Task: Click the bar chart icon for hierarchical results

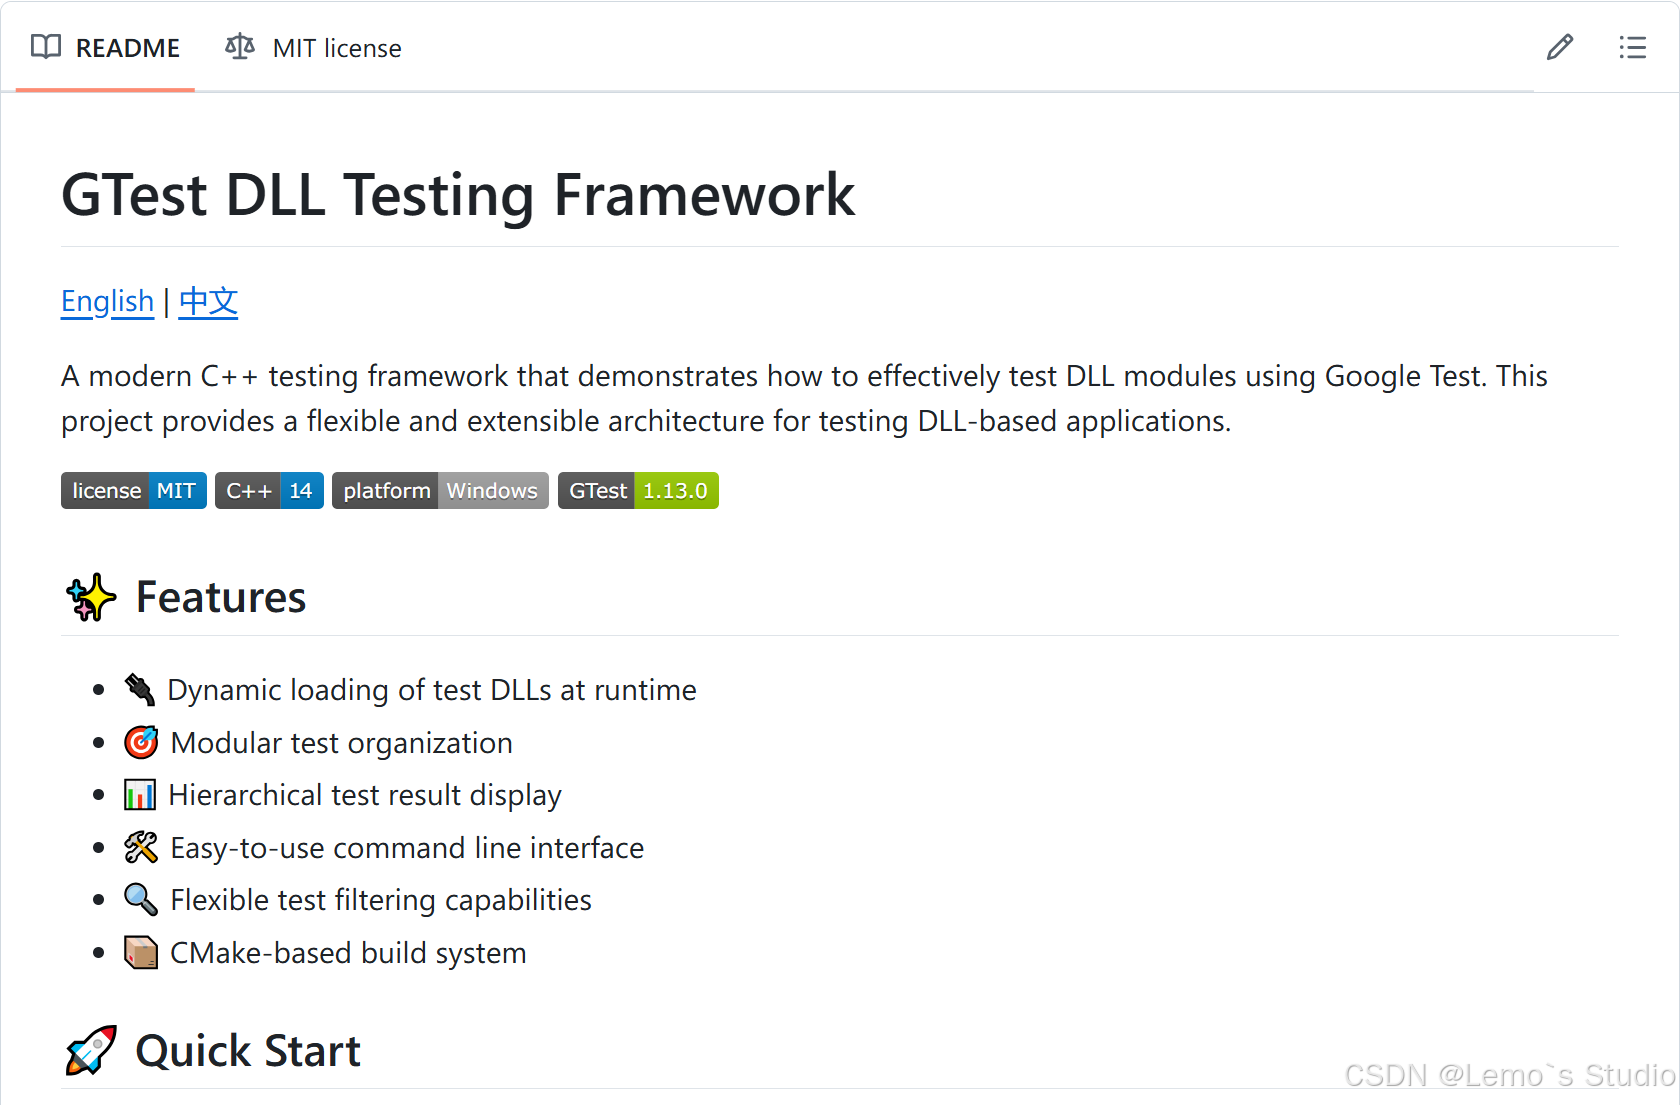Action: coord(141,794)
